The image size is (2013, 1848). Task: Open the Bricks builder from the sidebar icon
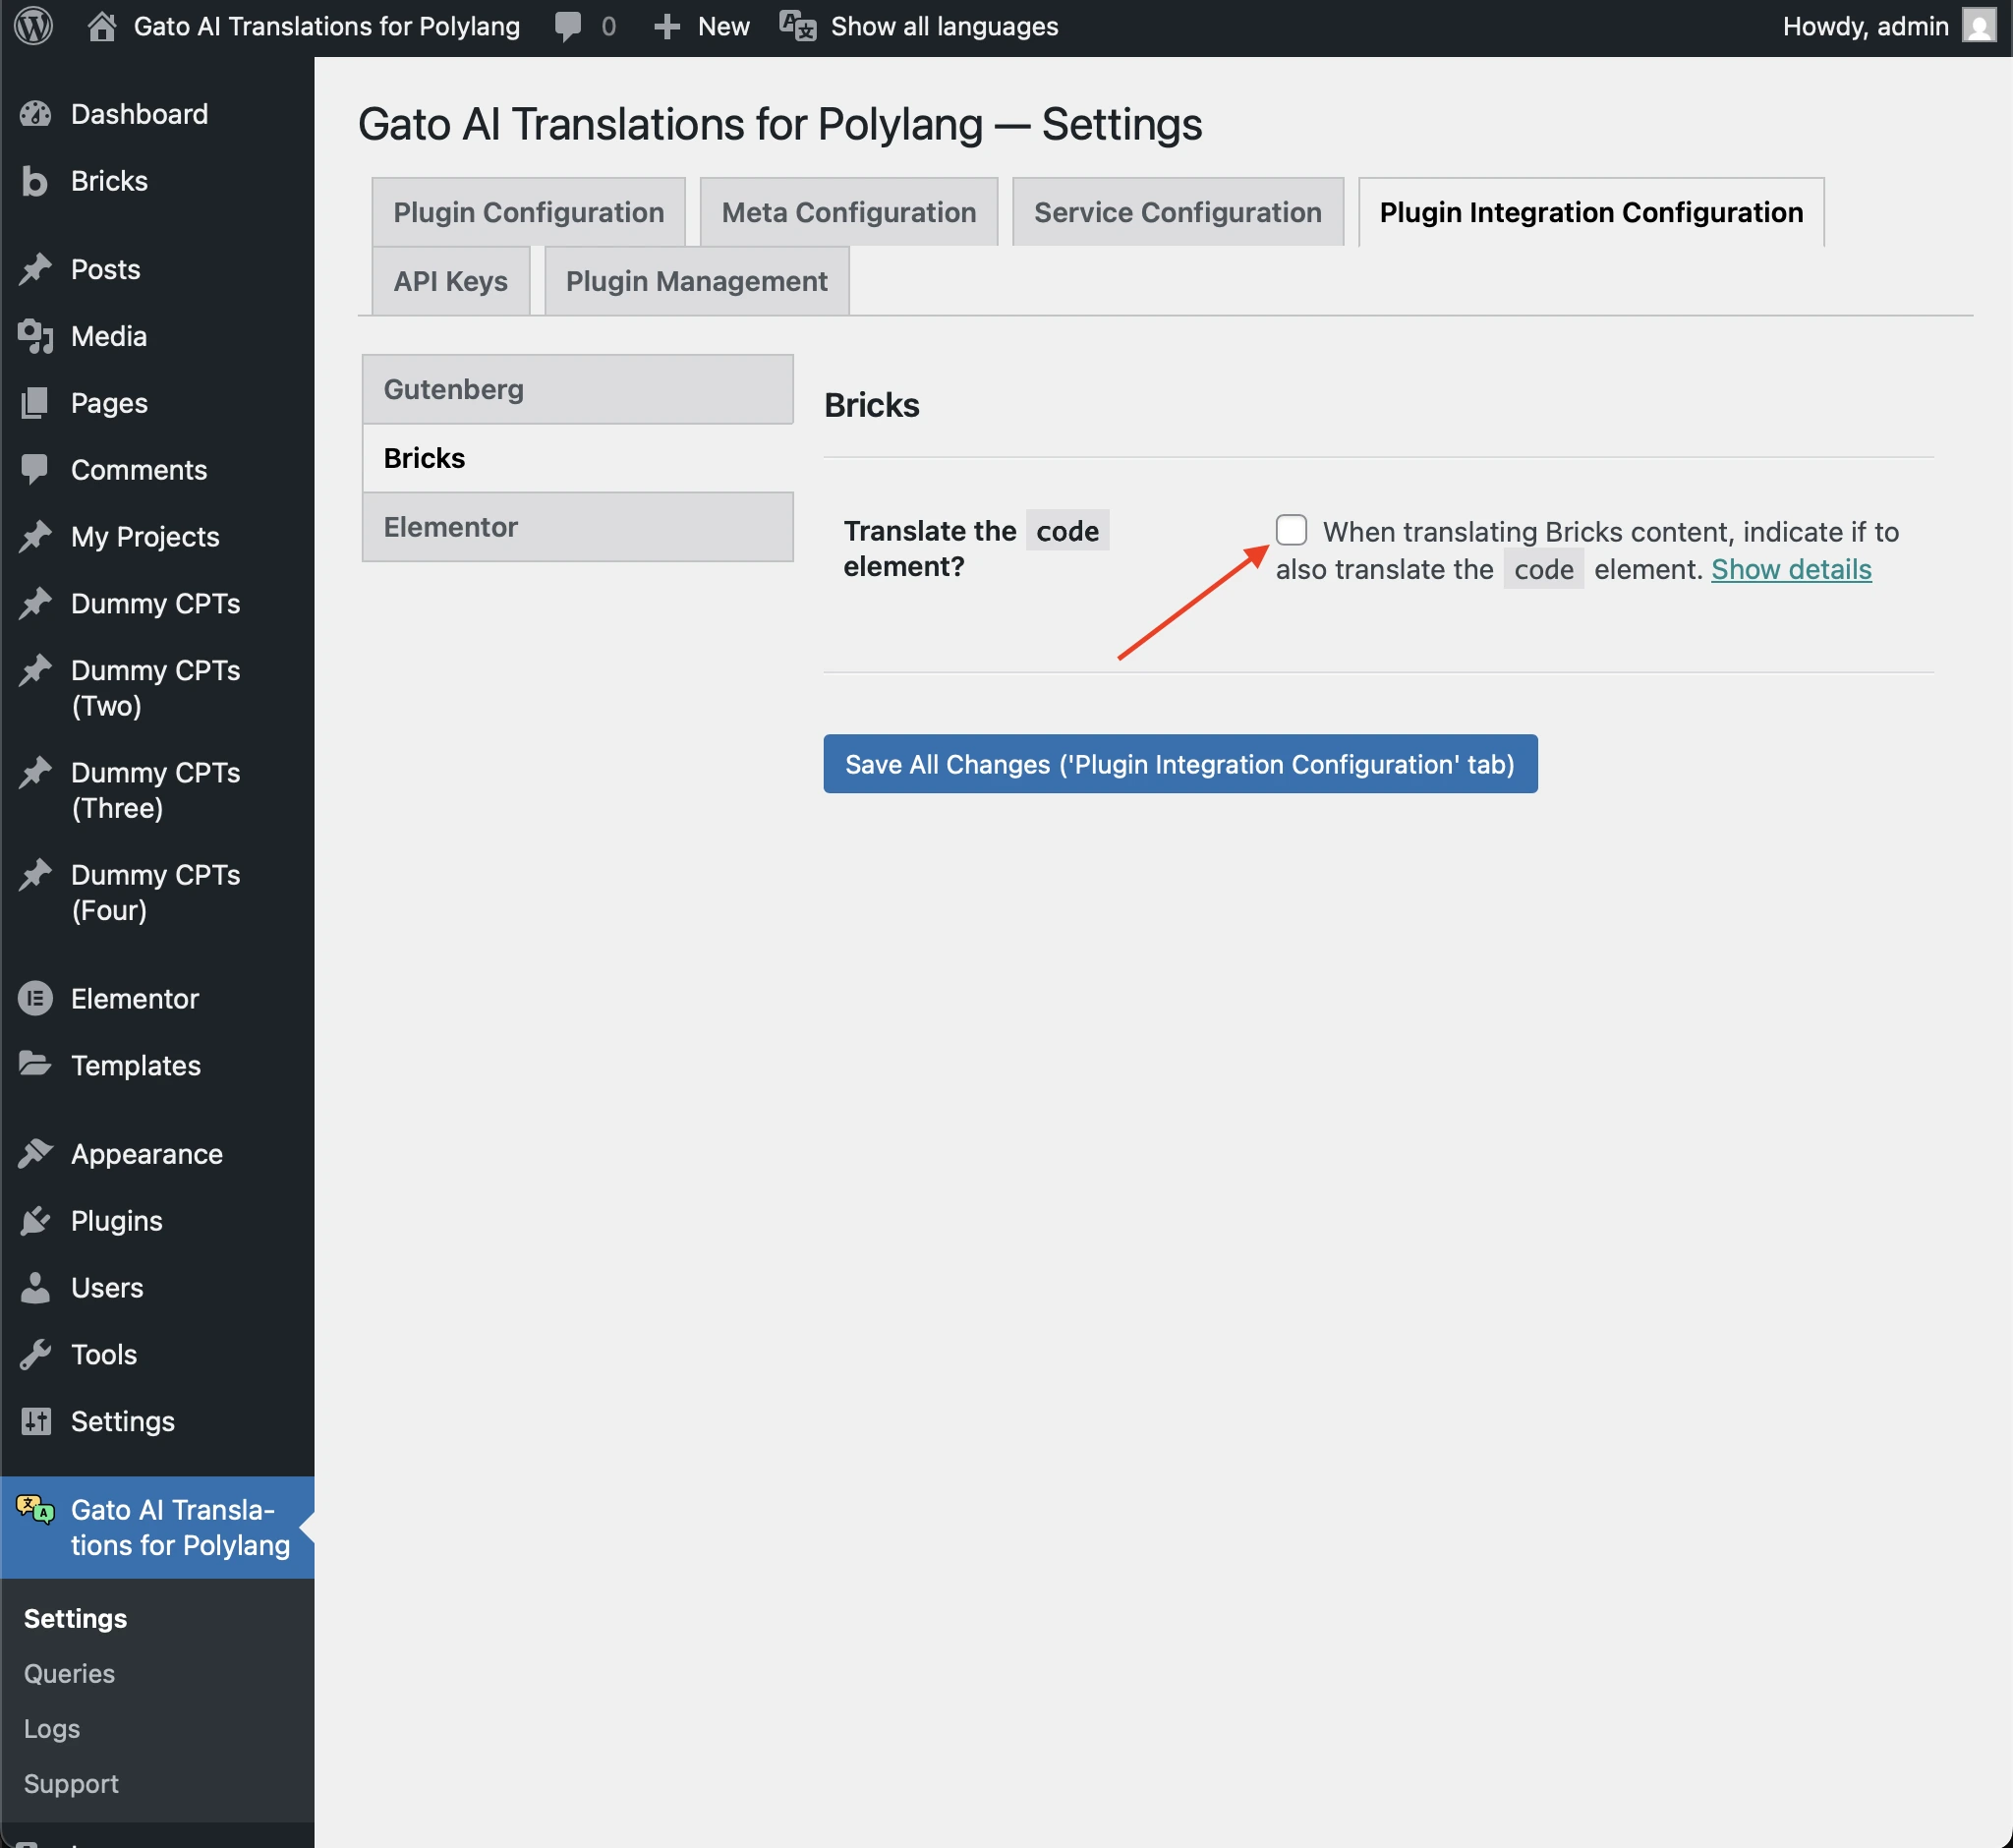pyautogui.click(x=34, y=181)
